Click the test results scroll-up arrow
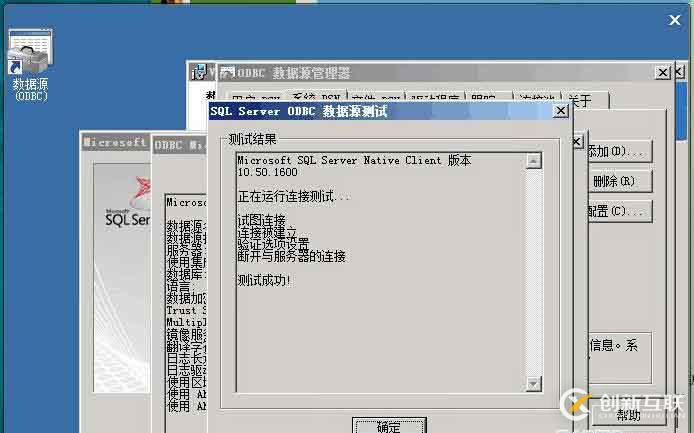Viewport: 694px width, 433px height. coord(534,161)
